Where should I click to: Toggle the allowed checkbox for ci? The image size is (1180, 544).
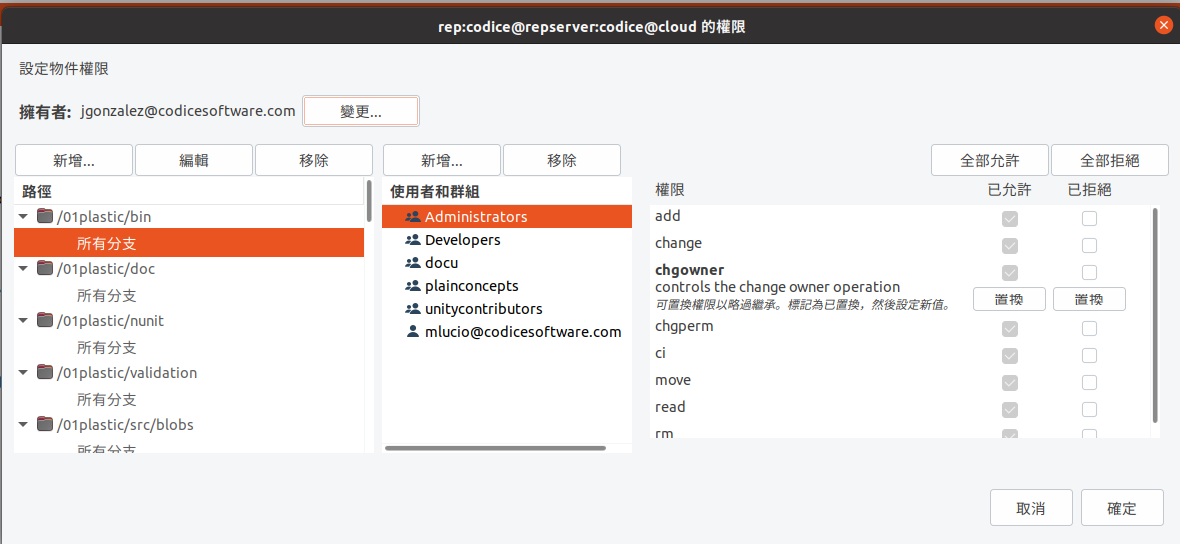1010,356
